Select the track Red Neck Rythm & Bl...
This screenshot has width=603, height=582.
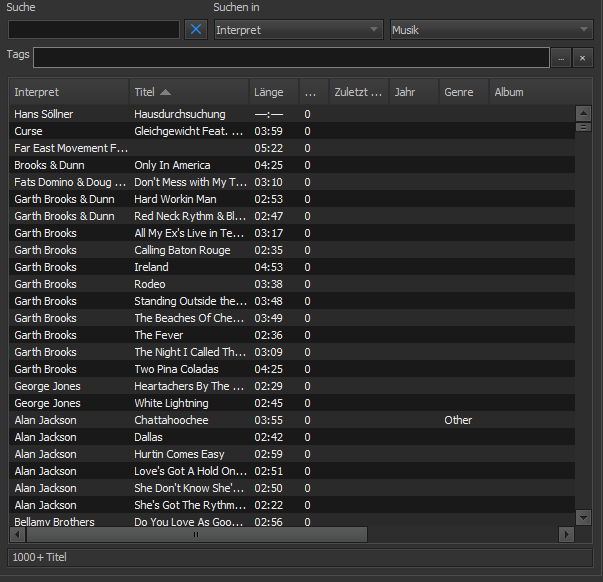(292, 216)
